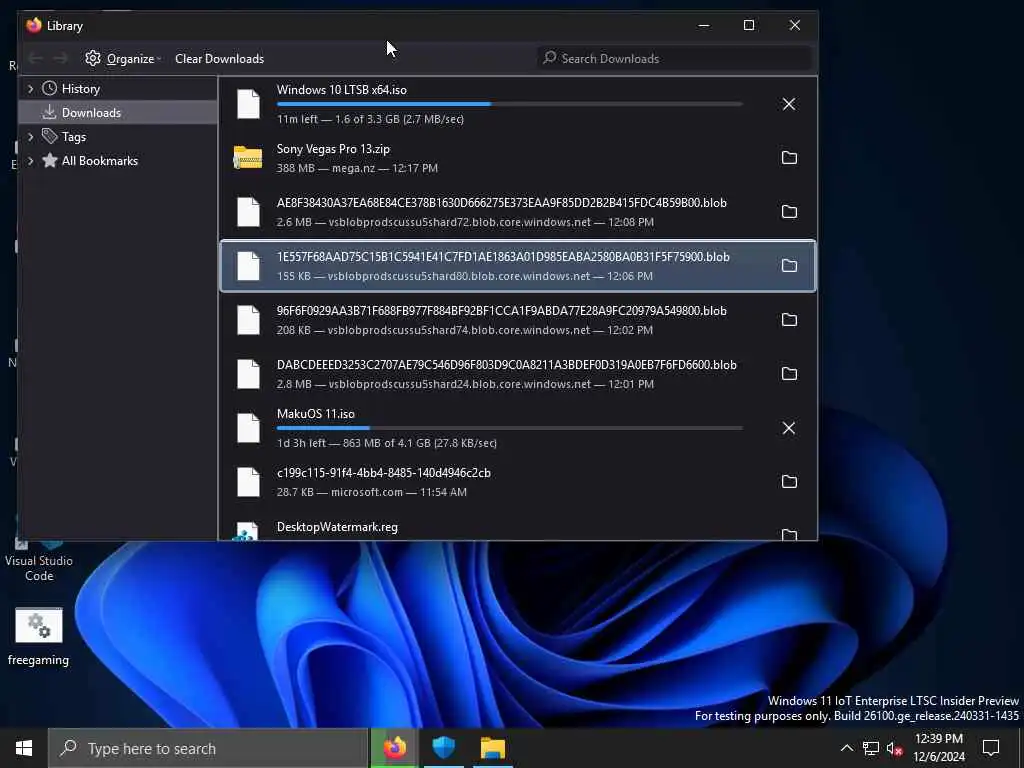Focus the Search Downloads field
1024x768 pixels.
pyautogui.click(x=675, y=58)
